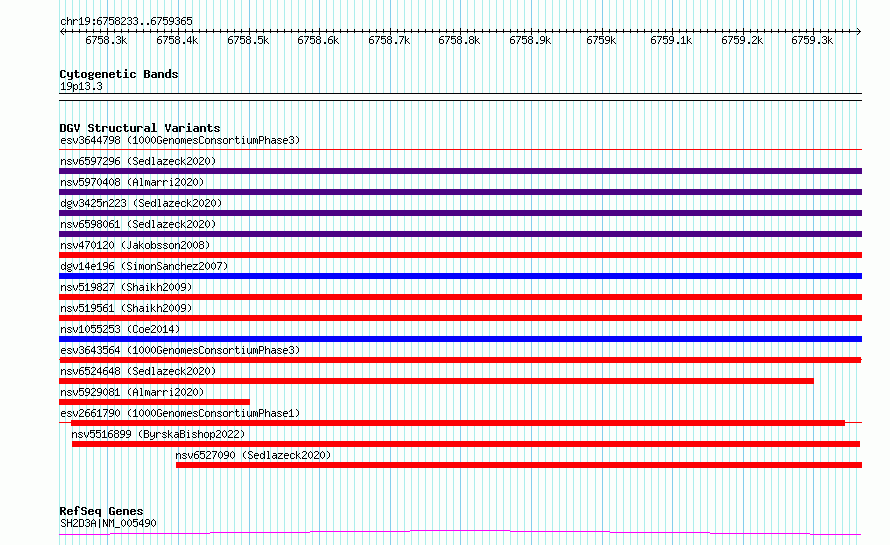Image resolution: width=890 pixels, height=545 pixels.
Task: Select the 19p13.3 band label
Action: point(81,86)
